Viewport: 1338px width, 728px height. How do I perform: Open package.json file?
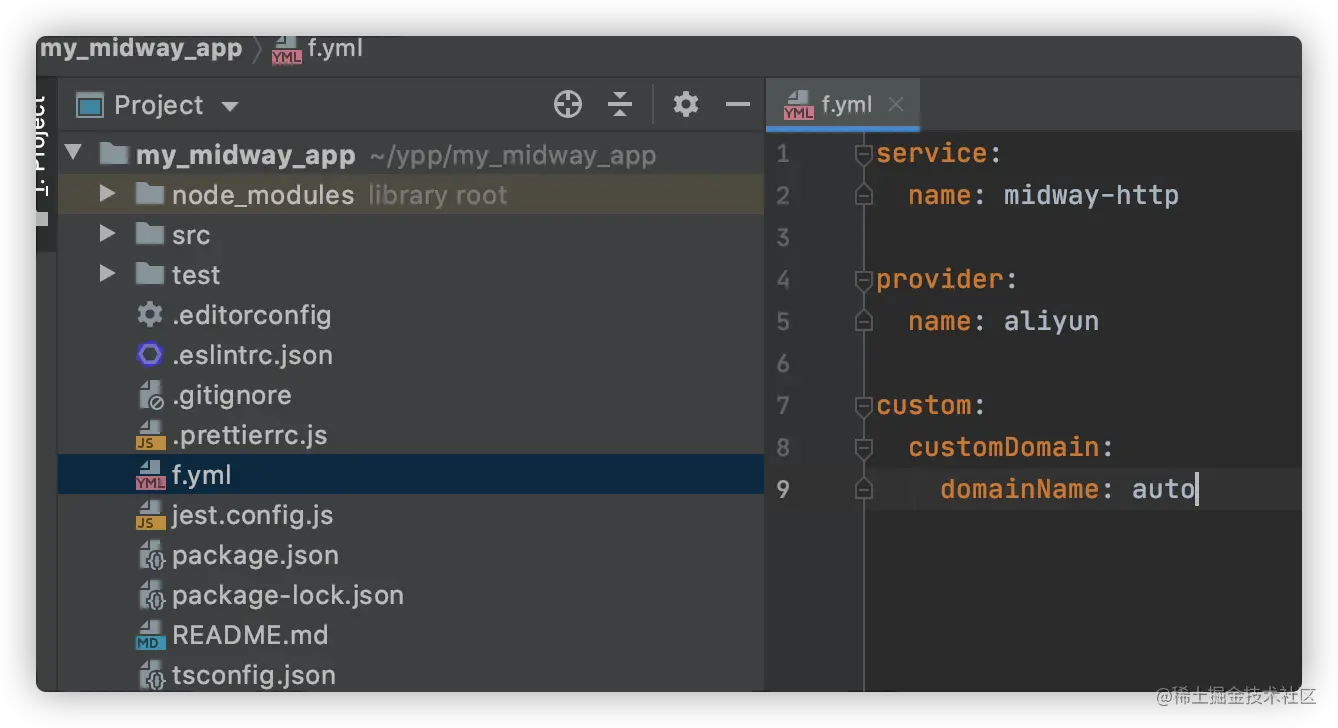click(255, 556)
